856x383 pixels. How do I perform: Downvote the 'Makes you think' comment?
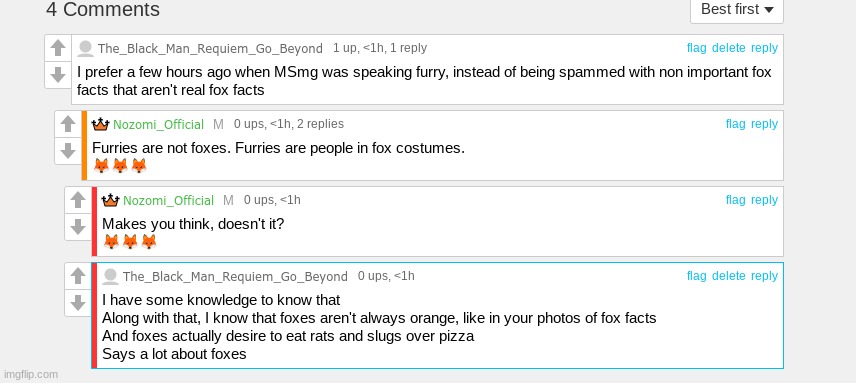(x=78, y=226)
